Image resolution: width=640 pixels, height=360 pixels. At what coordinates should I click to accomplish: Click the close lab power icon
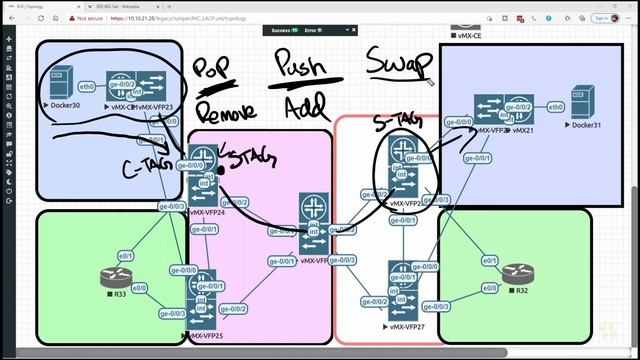(x=9, y=191)
